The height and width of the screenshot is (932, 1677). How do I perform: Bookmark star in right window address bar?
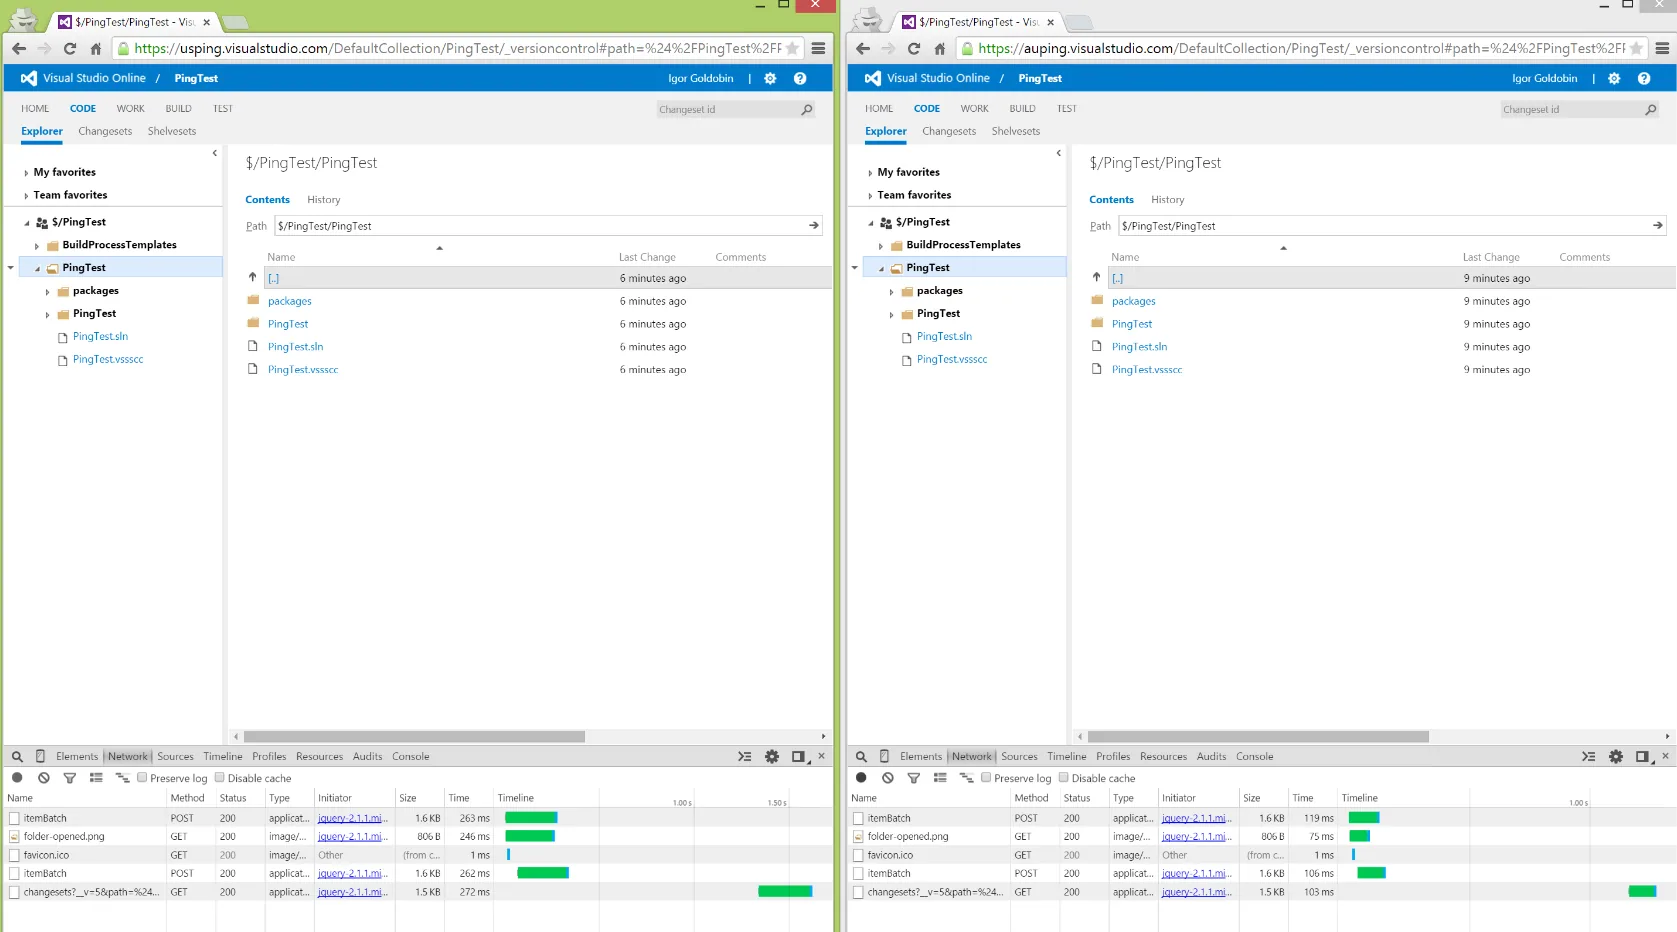(1636, 48)
